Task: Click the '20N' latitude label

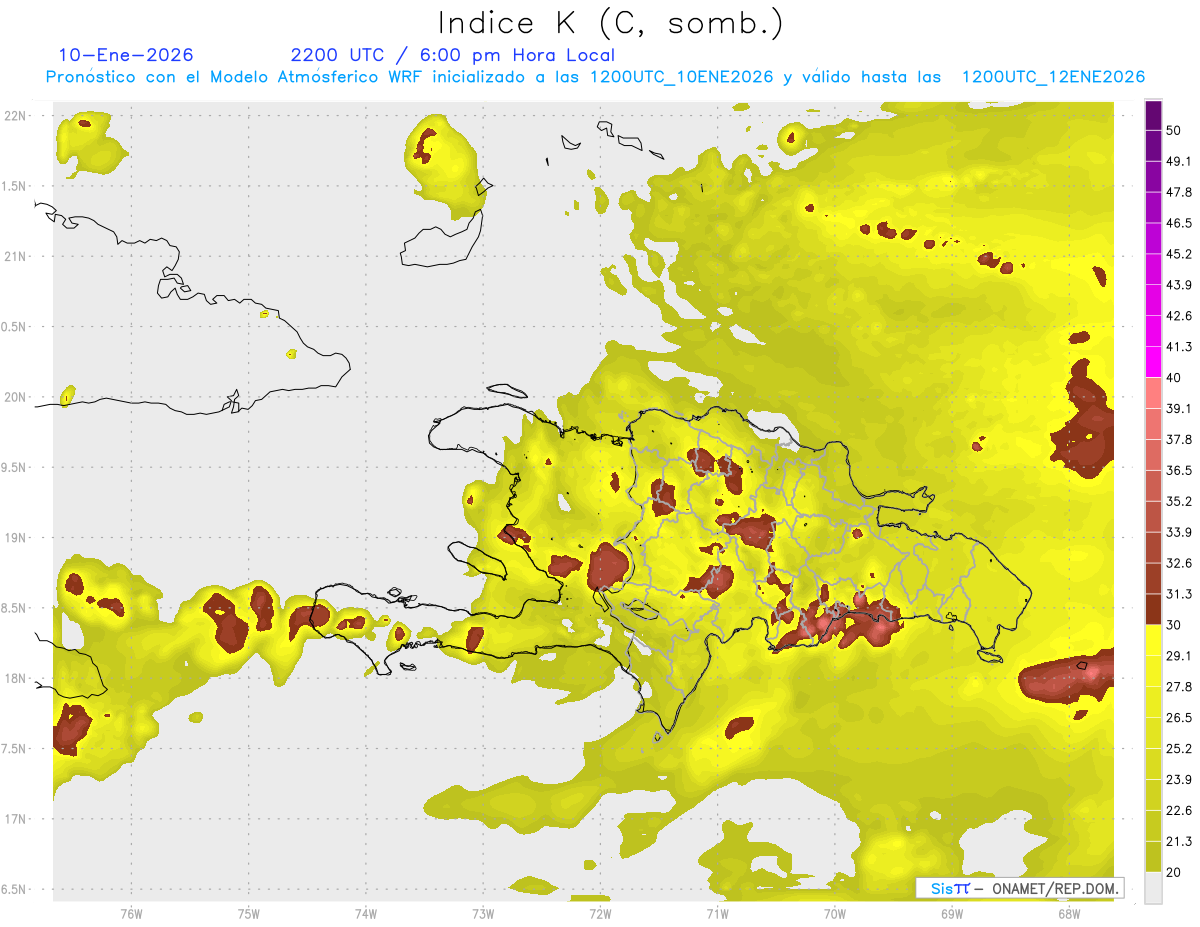Action: [17, 397]
